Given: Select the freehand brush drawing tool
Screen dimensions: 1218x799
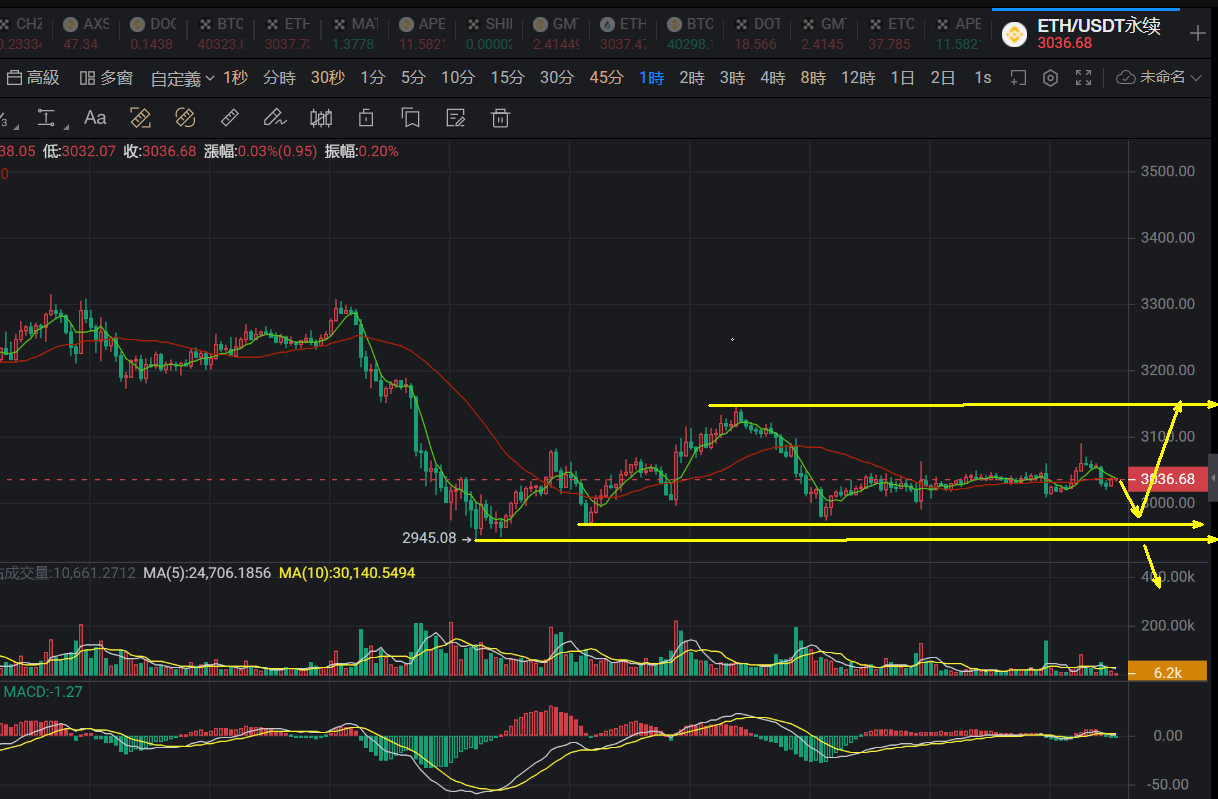Looking at the screenshot, I should click(x=274, y=118).
